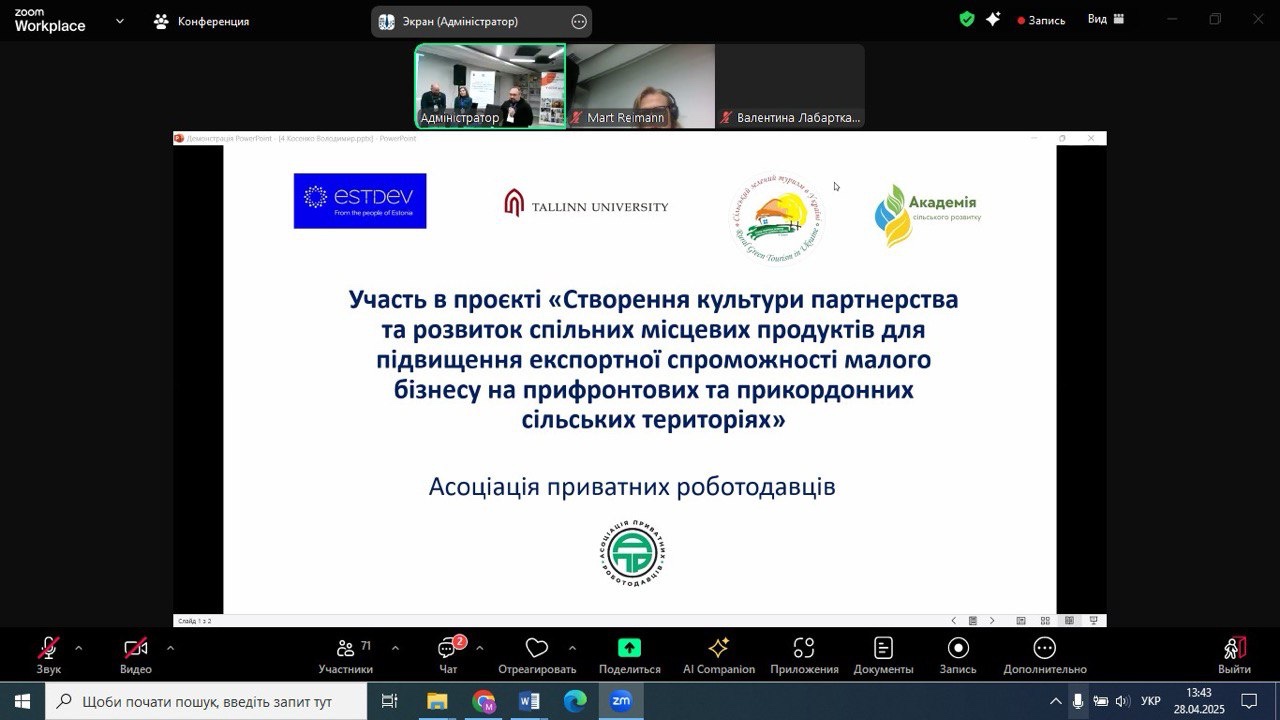The width and height of the screenshot is (1280, 720).
Task: Open AI Companion
Action: tap(718, 655)
